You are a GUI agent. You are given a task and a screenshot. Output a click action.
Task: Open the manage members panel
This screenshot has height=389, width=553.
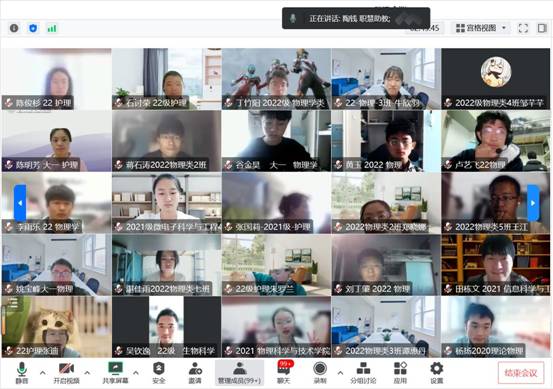pos(239,372)
